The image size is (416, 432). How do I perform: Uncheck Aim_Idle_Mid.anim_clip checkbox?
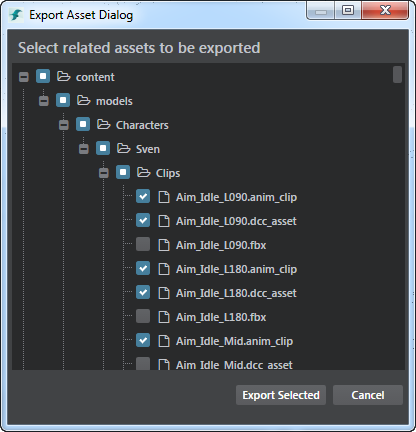click(143, 340)
